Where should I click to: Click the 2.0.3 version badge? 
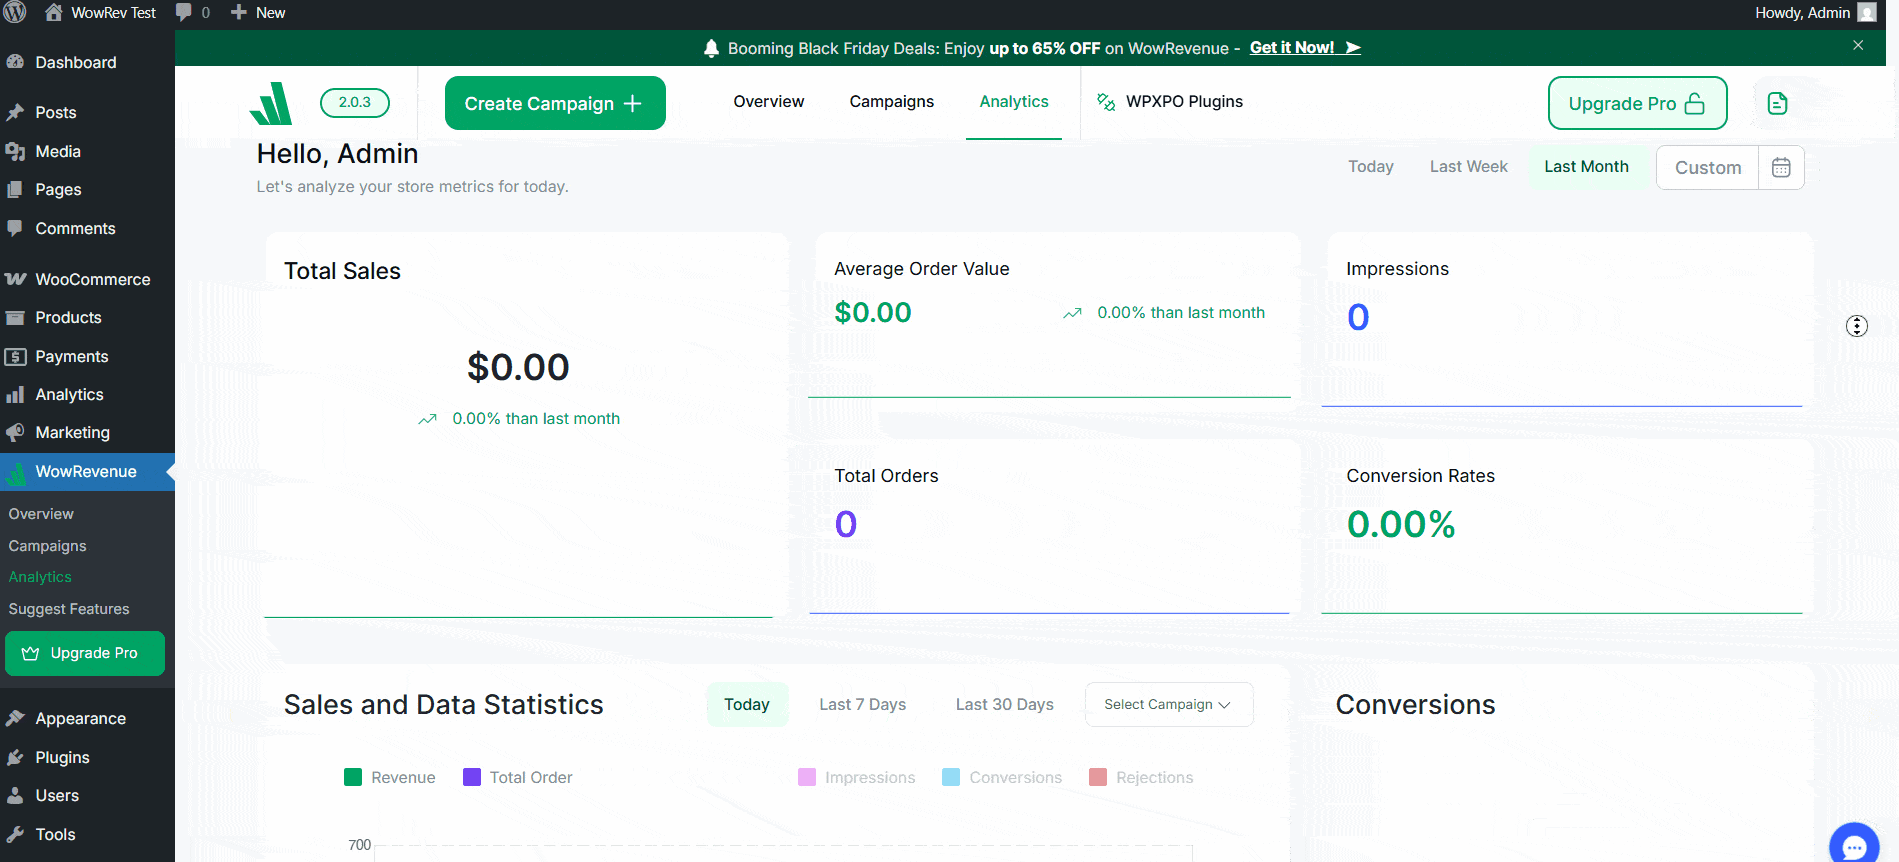[354, 102]
